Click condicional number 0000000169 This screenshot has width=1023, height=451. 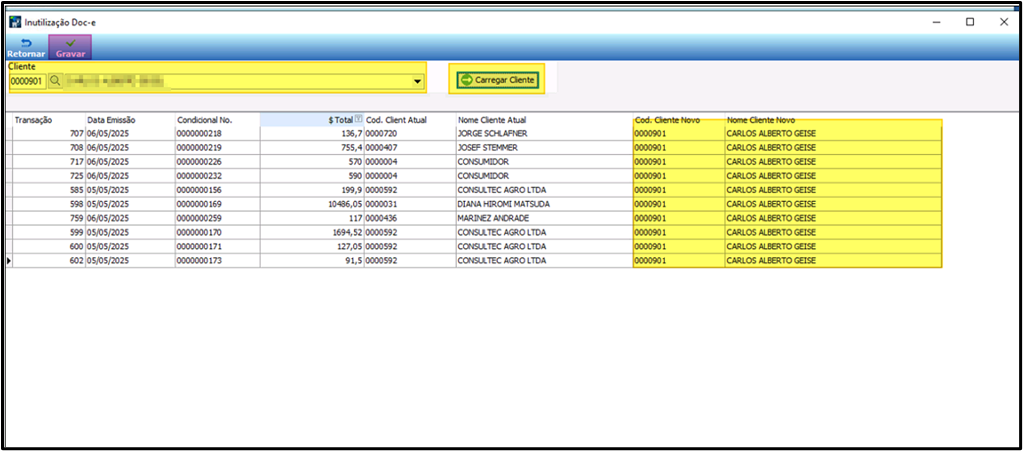coord(218,204)
